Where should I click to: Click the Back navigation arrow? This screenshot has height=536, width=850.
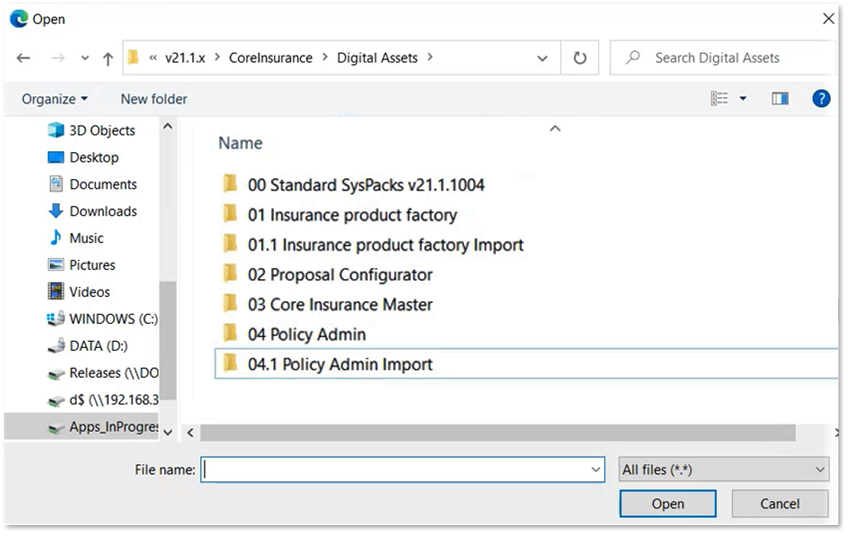pos(23,58)
